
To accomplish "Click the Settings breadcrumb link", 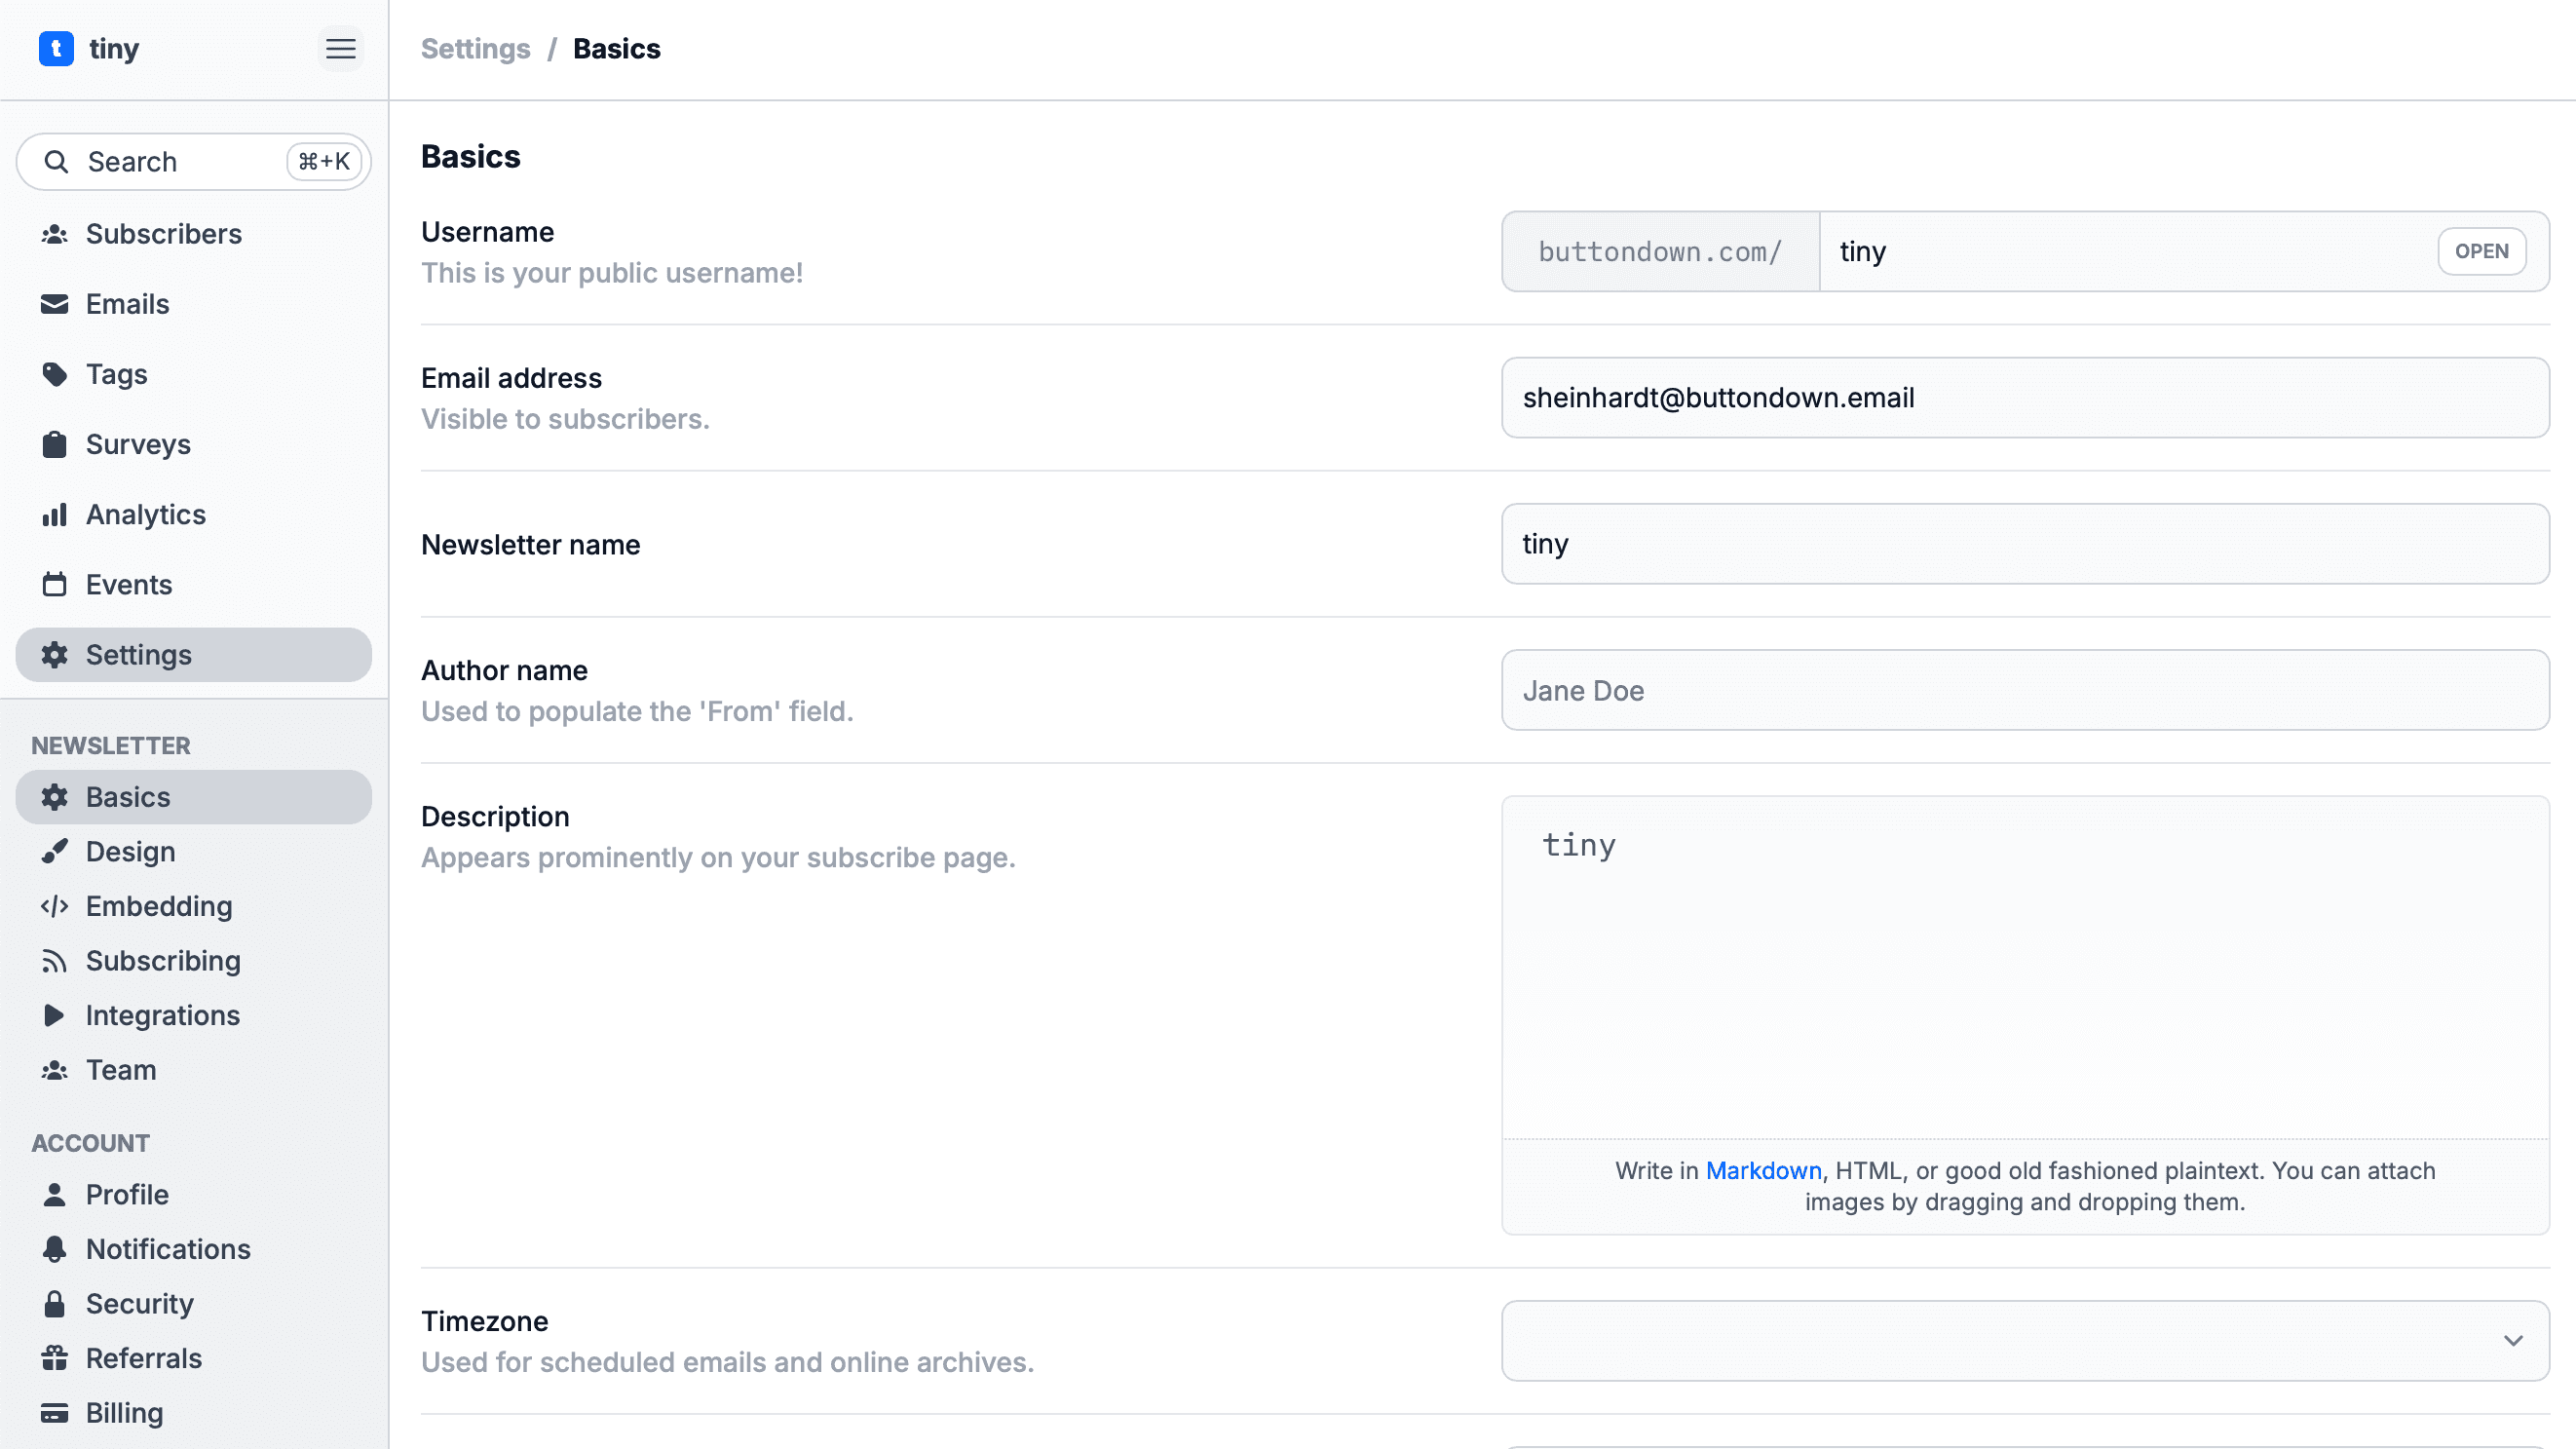I will (475, 48).
